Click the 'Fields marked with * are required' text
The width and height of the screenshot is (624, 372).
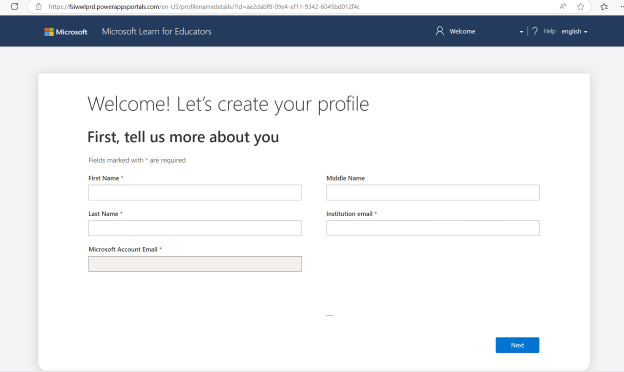pos(137,160)
